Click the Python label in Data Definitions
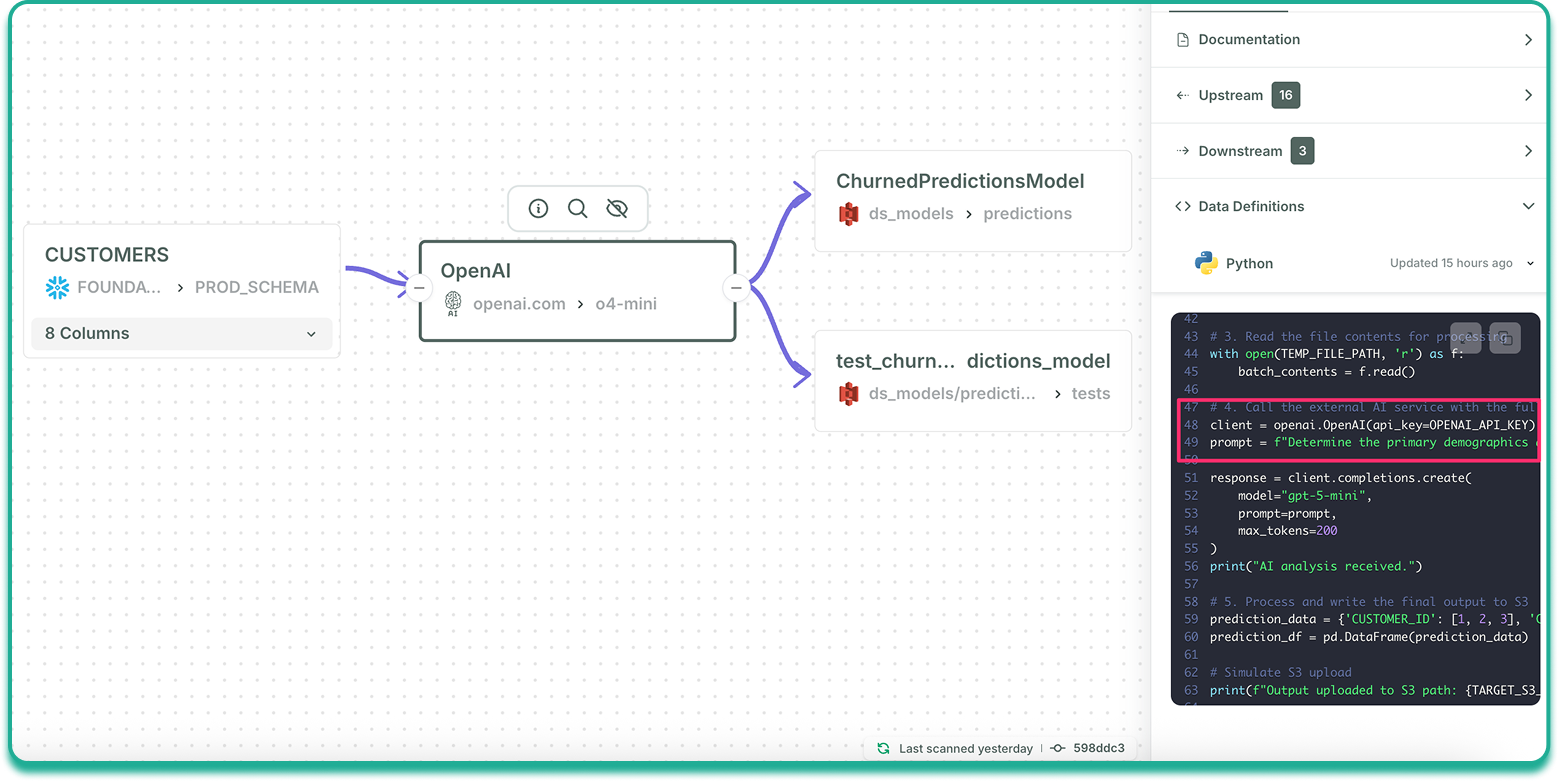The image size is (1559, 782). click(1249, 263)
